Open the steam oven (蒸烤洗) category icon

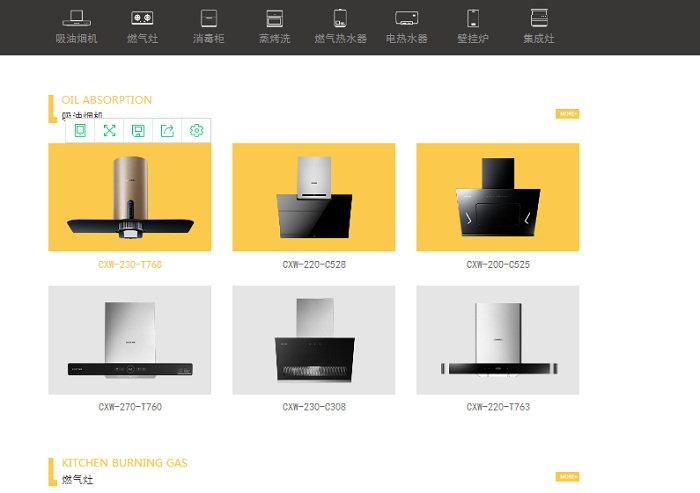click(x=274, y=18)
